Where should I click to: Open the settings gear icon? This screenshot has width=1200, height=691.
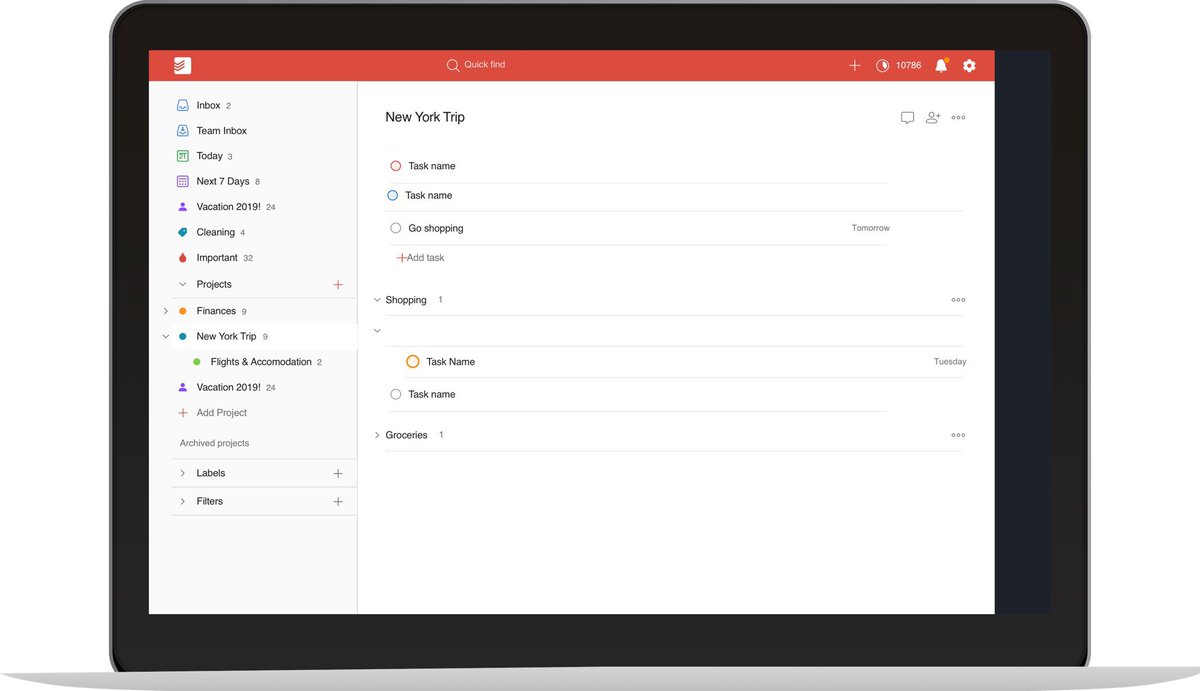[x=969, y=65]
